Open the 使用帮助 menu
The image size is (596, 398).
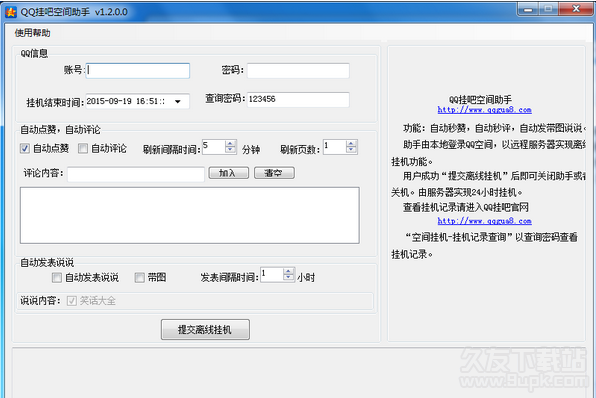[32, 33]
